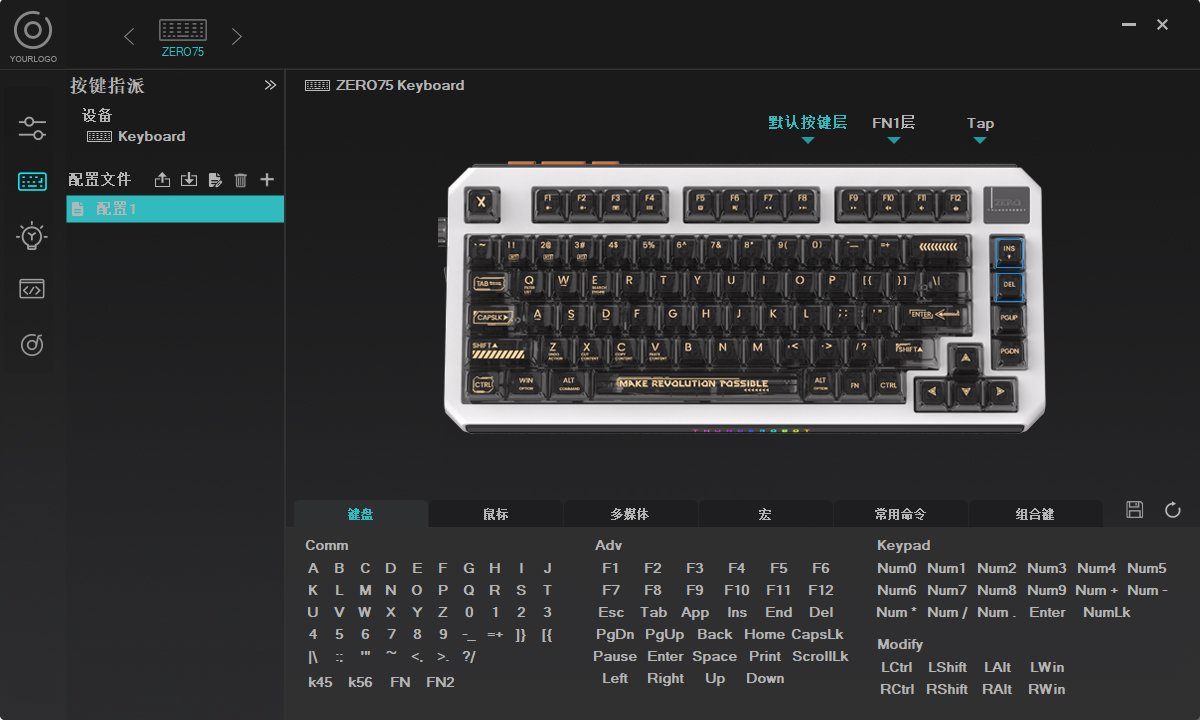
Task: Switch to the 鼠标 tab
Action: pyautogui.click(x=496, y=514)
